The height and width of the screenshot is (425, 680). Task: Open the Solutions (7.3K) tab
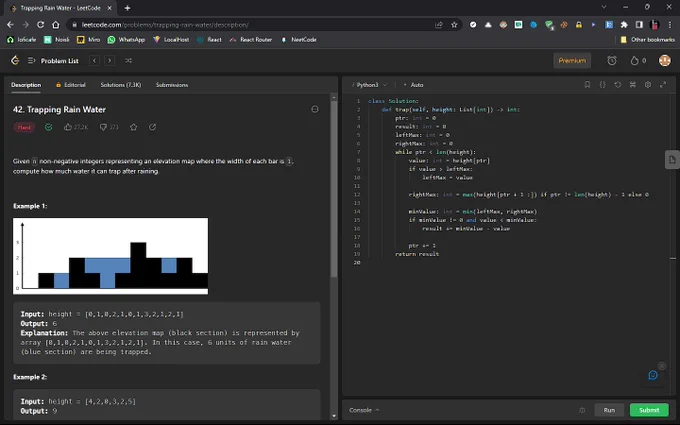(x=121, y=85)
